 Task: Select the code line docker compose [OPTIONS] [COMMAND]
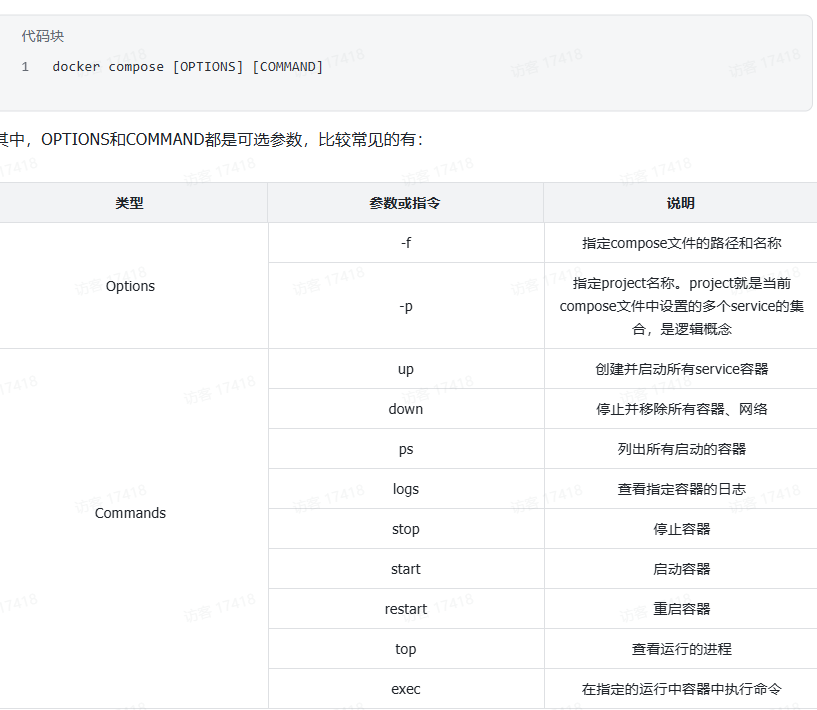click(187, 66)
